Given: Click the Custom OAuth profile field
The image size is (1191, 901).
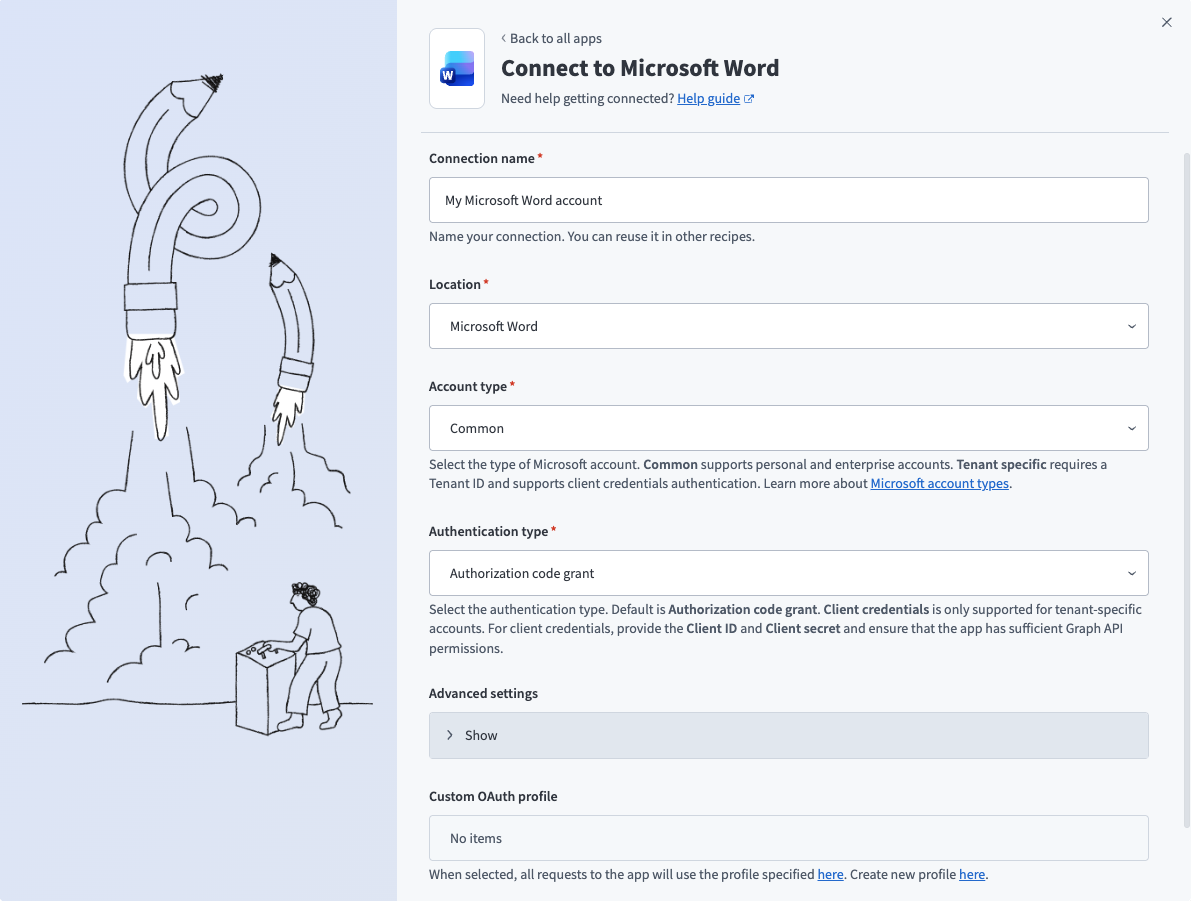Looking at the screenshot, I should [788, 838].
